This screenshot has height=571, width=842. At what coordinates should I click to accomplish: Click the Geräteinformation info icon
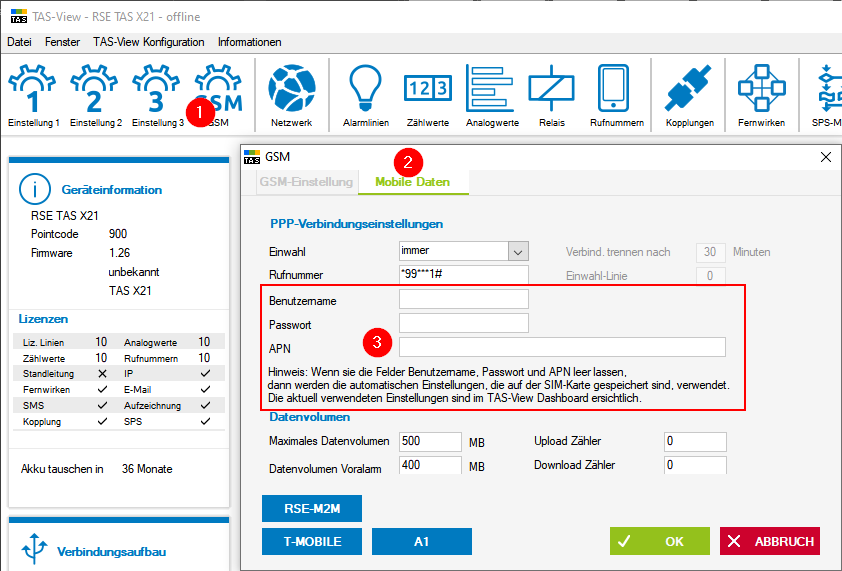coord(35,189)
